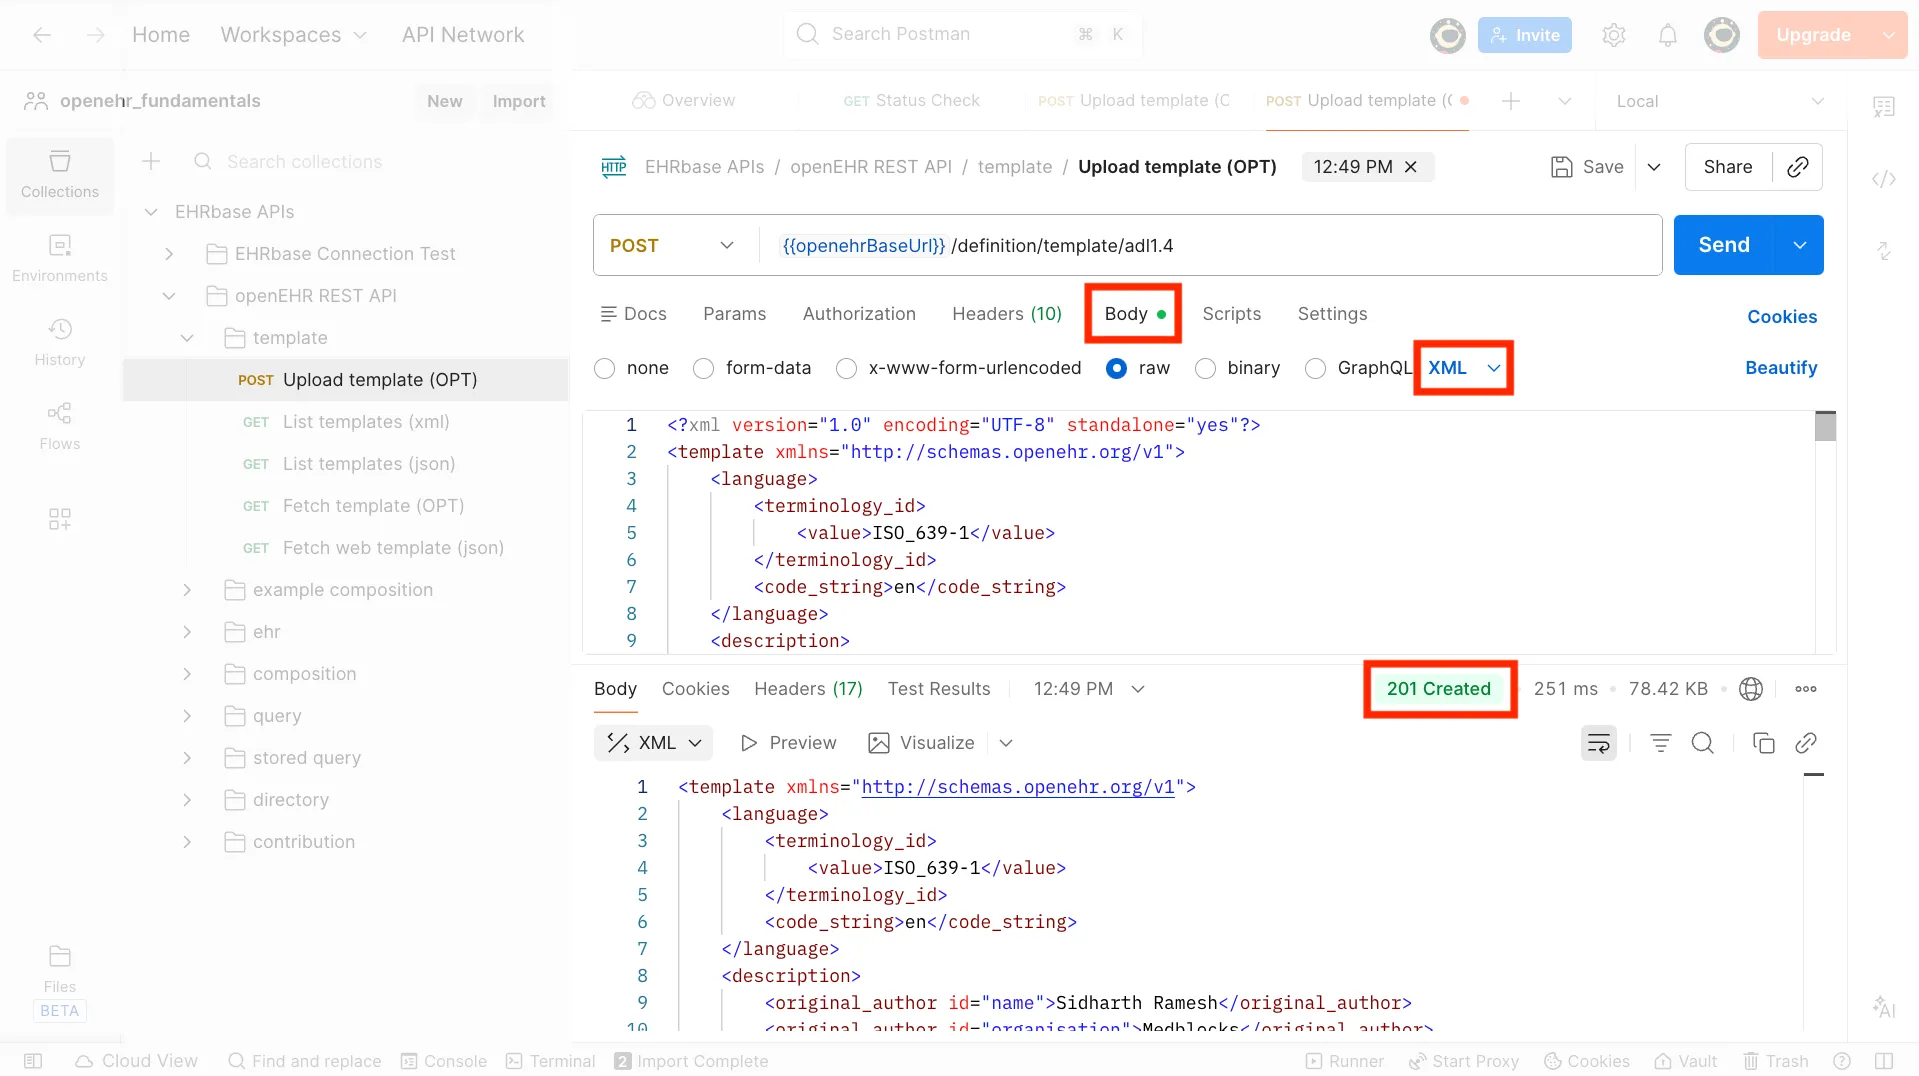Open the Local environment selector
The height and width of the screenshot is (1076, 1919).
pyautogui.click(x=1718, y=100)
